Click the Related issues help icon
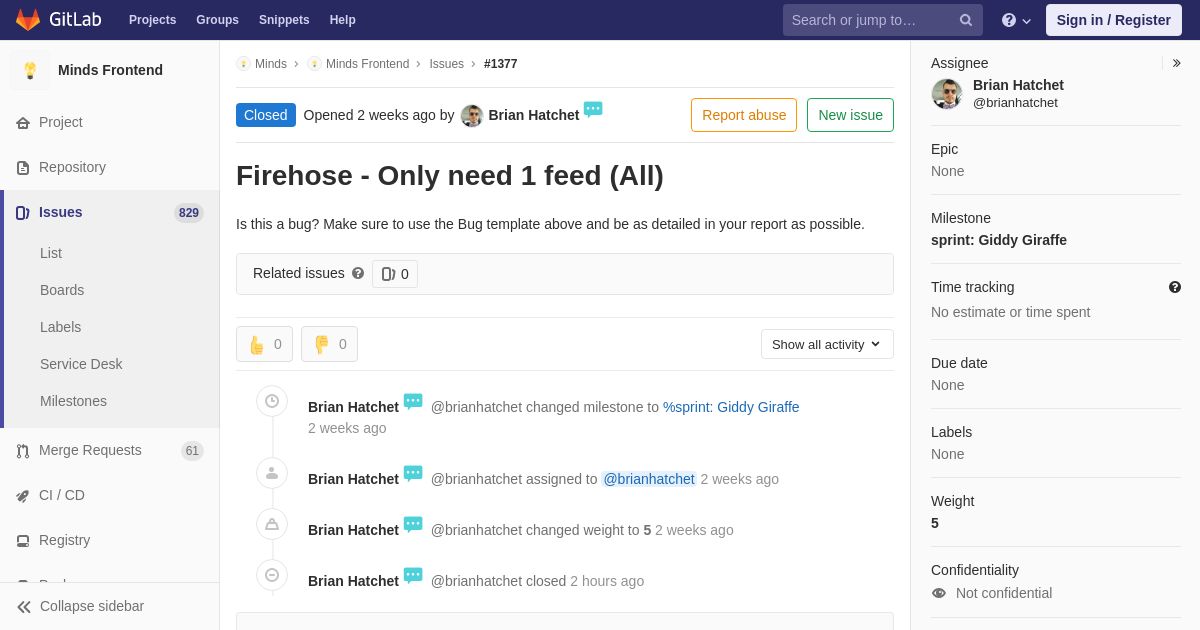The width and height of the screenshot is (1200, 630). (358, 273)
